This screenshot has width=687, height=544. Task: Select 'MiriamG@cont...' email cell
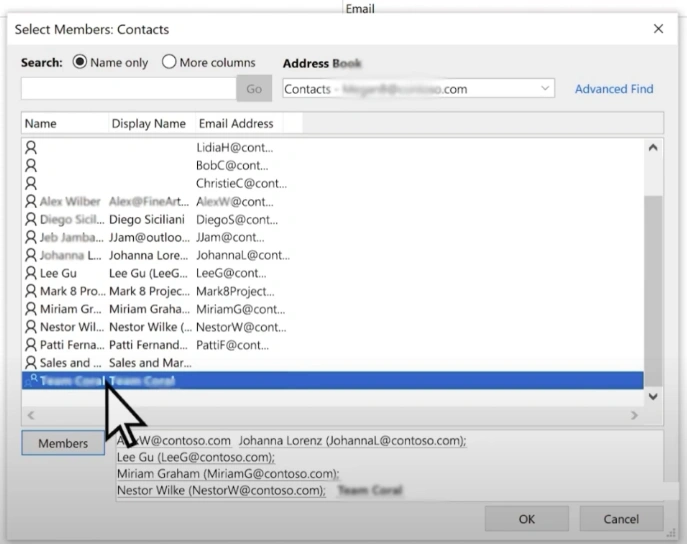click(x=241, y=309)
